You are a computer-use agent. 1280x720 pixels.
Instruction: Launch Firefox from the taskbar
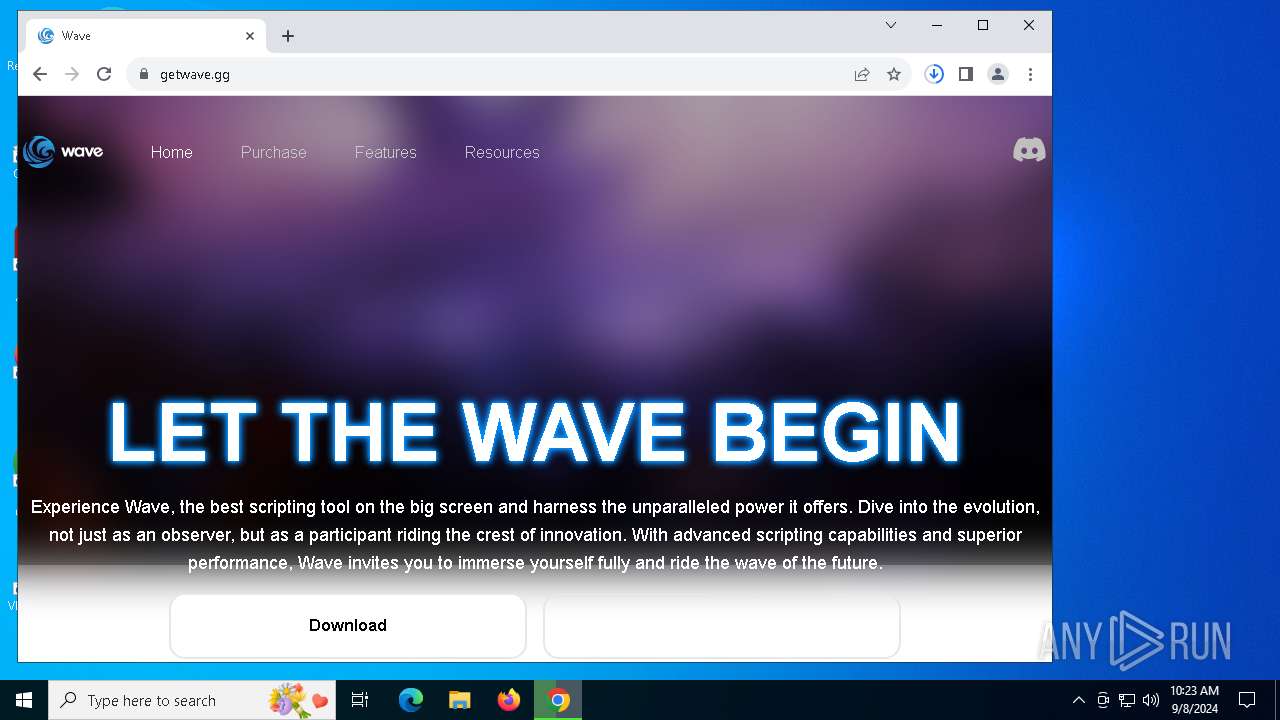pyautogui.click(x=509, y=700)
